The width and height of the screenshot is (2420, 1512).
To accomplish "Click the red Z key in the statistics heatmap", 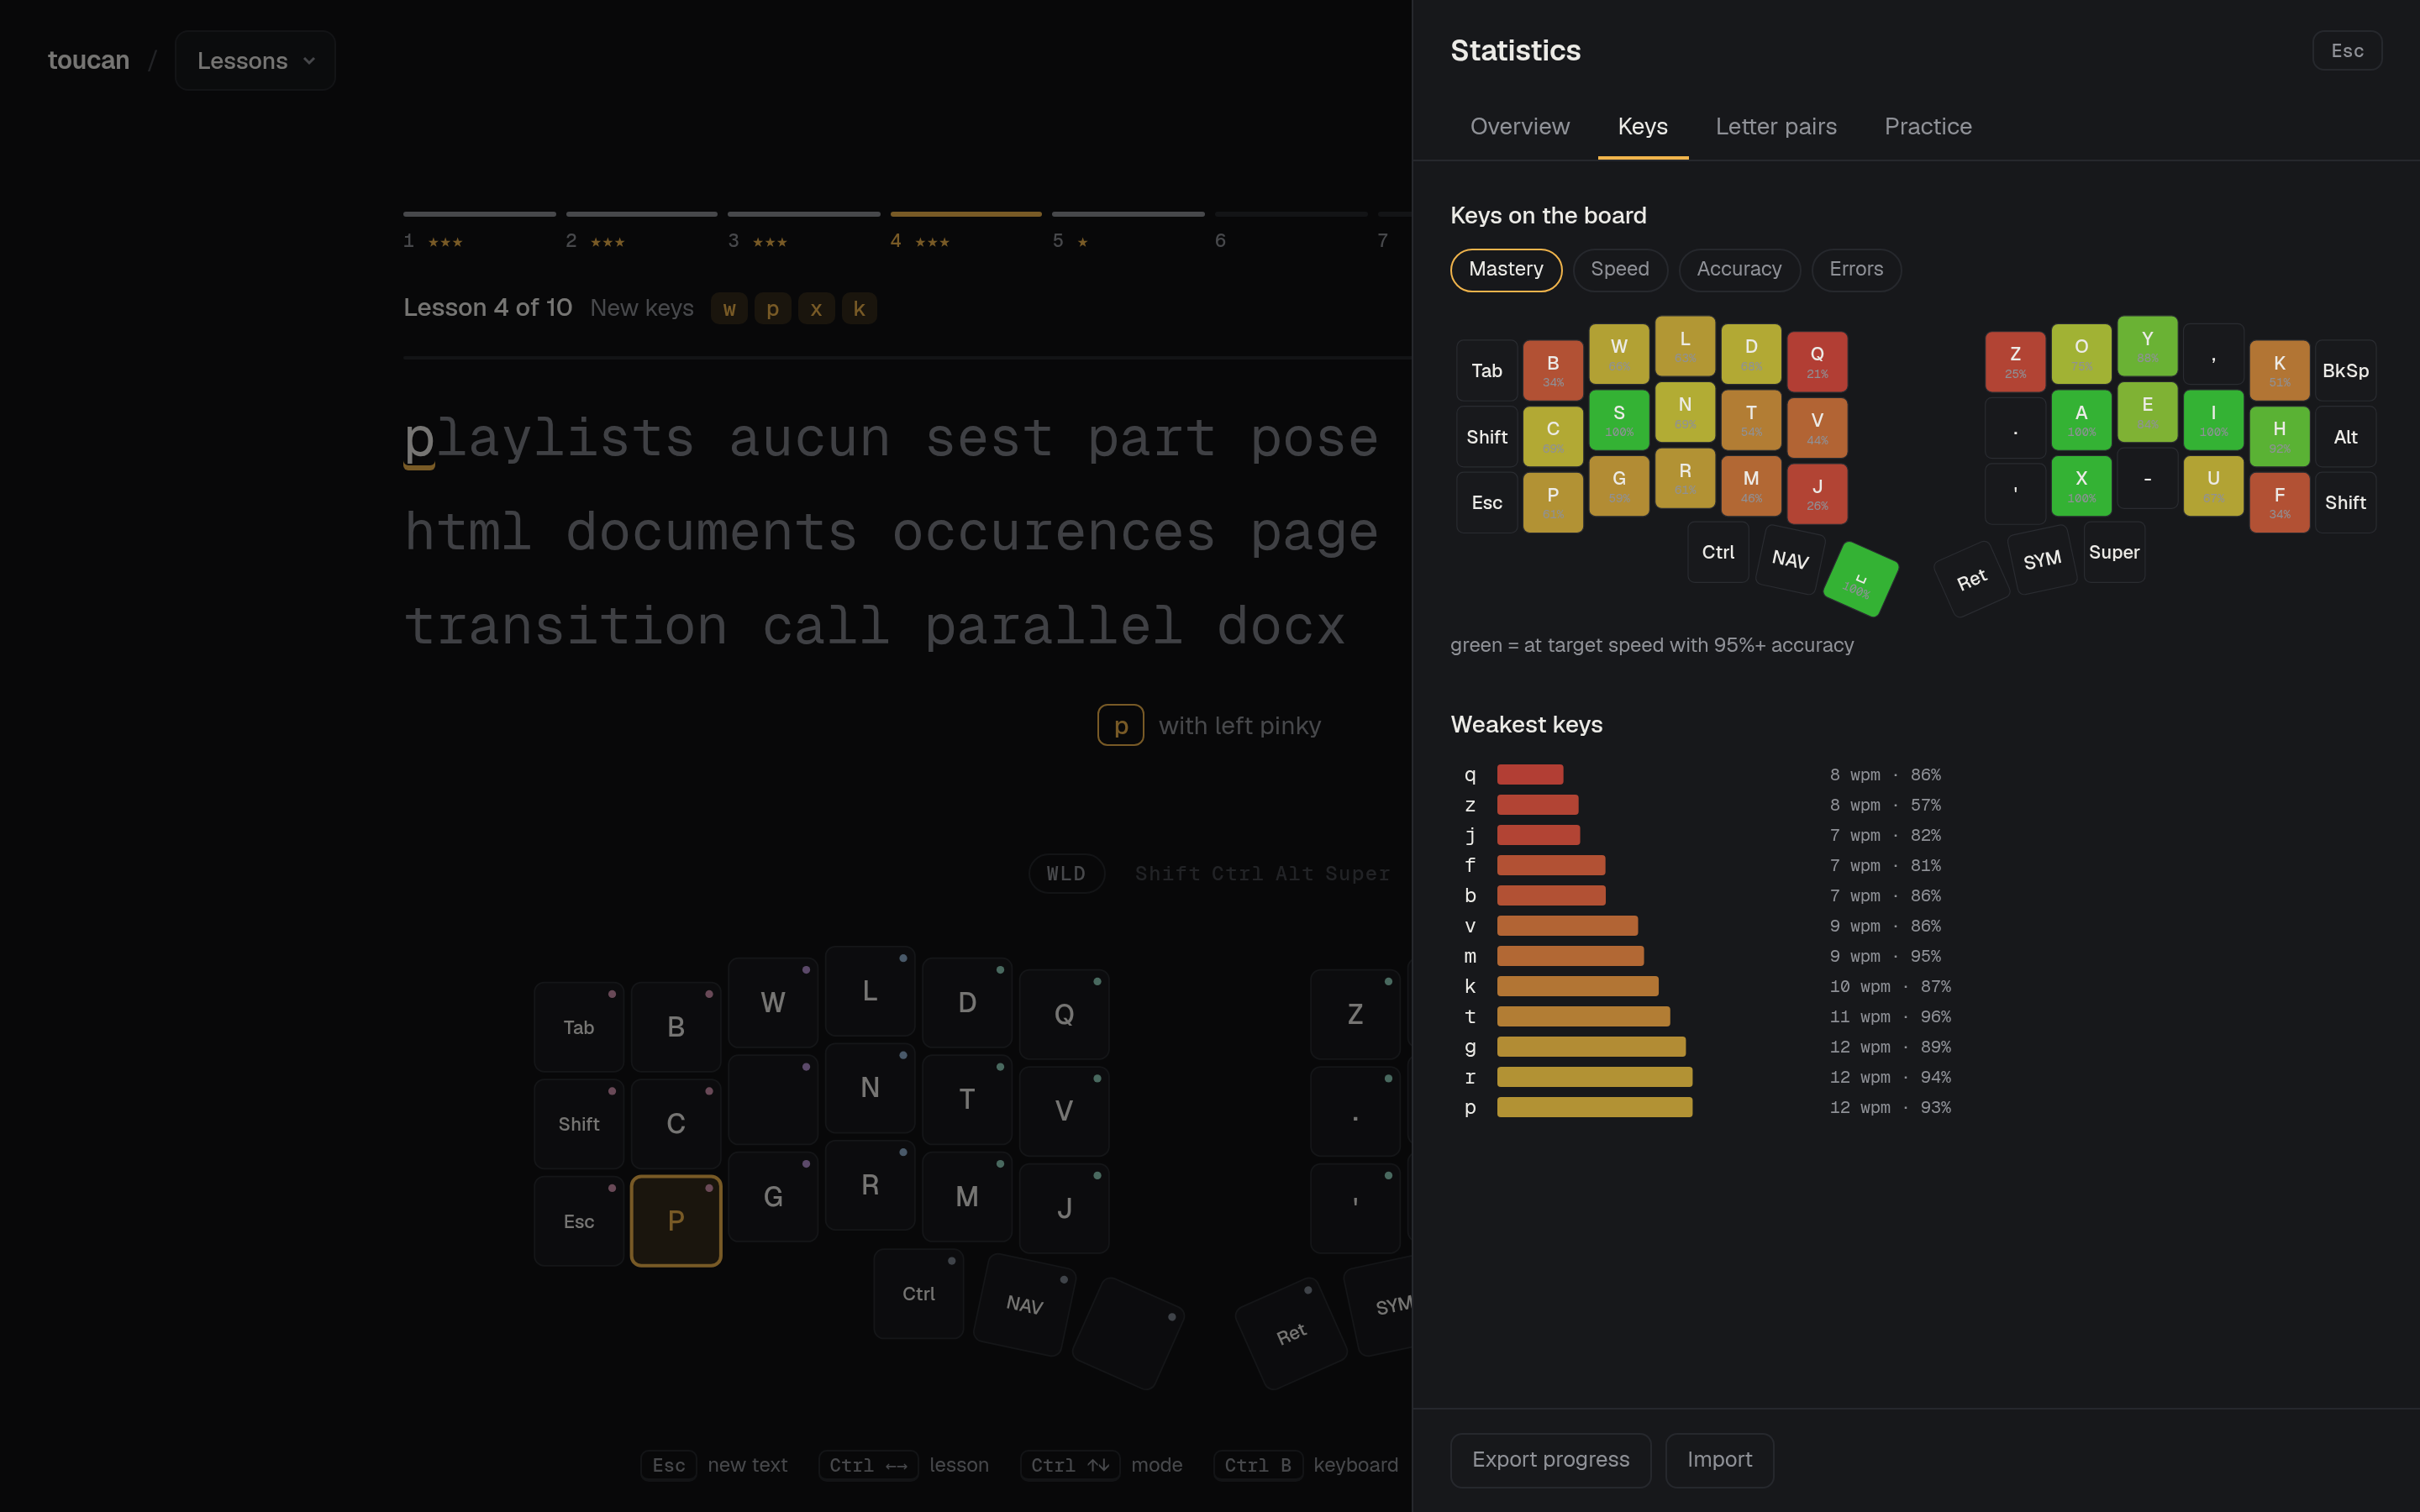I will (x=2015, y=361).
